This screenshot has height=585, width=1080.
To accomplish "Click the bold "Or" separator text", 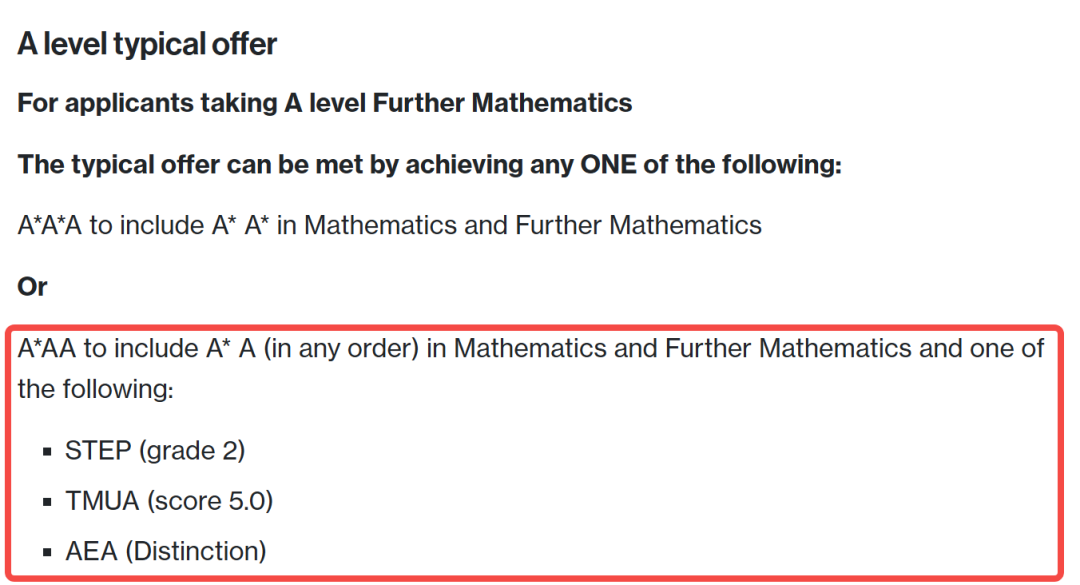I will [x=32, y=286].
